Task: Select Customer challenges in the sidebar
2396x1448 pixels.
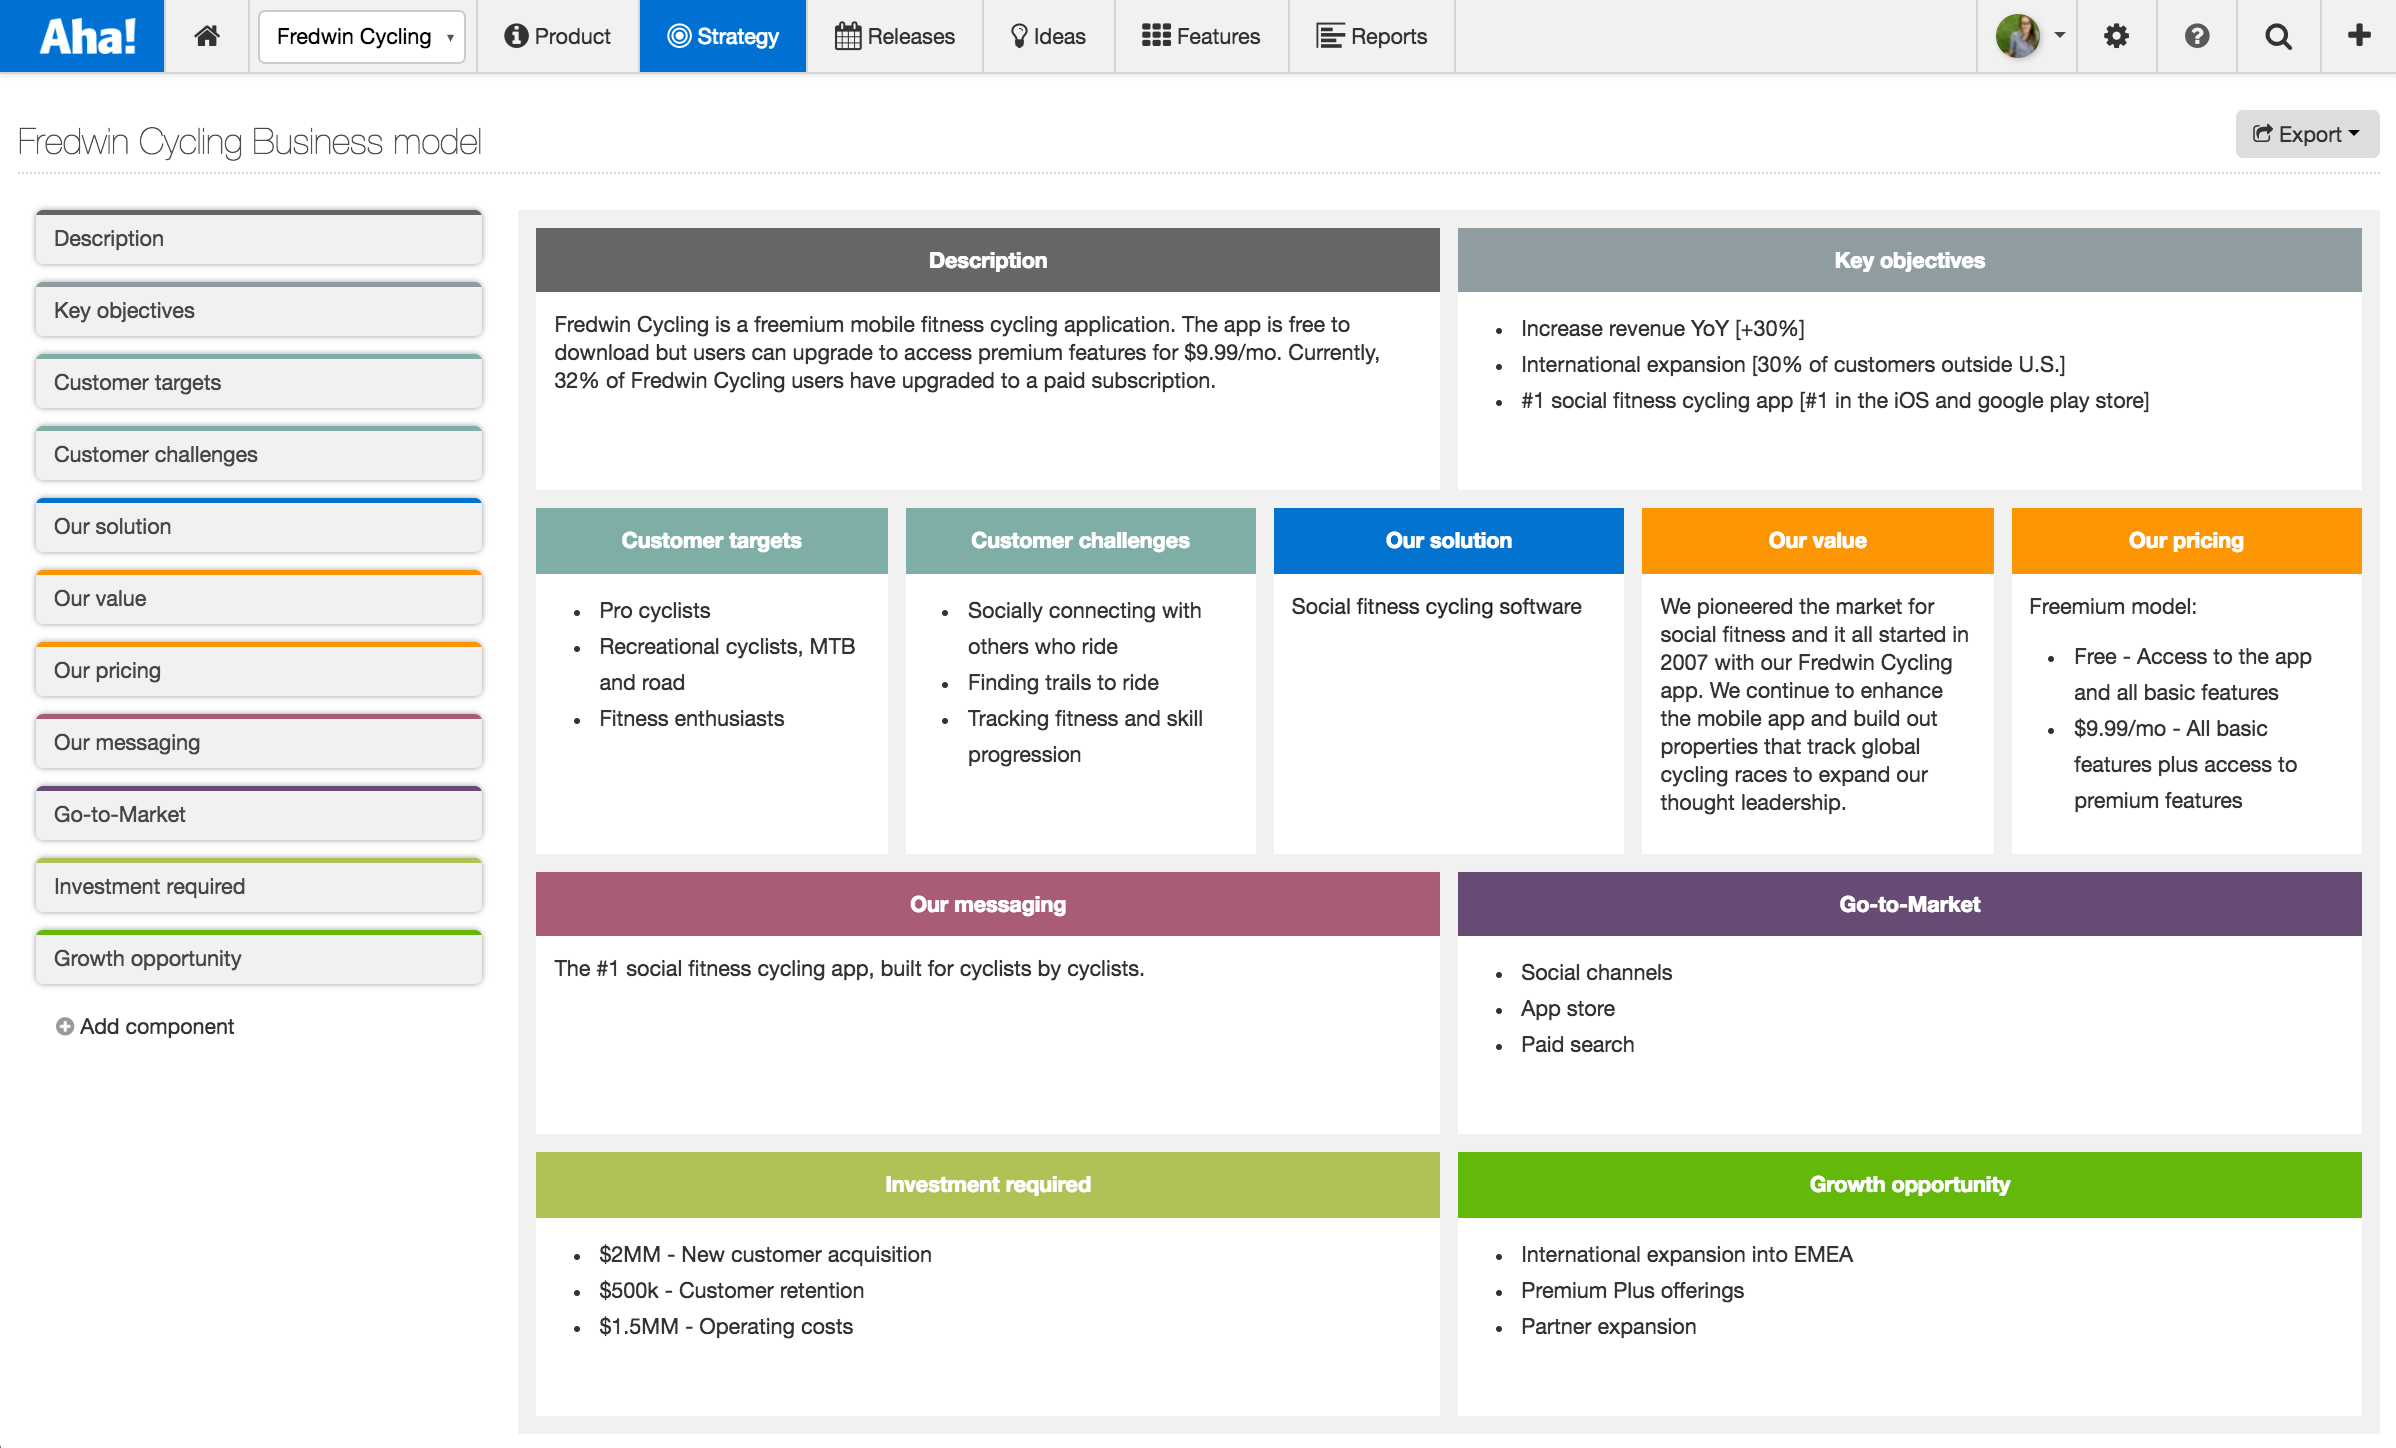Action: coord(259,454)
